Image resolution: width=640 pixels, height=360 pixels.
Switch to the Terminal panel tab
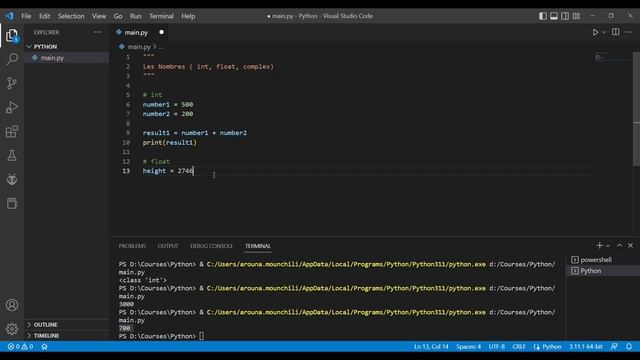(258, 246)
